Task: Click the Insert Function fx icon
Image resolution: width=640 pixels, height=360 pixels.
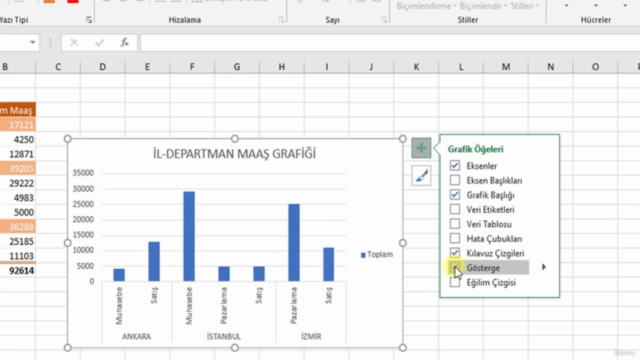Action: (124, 42)
